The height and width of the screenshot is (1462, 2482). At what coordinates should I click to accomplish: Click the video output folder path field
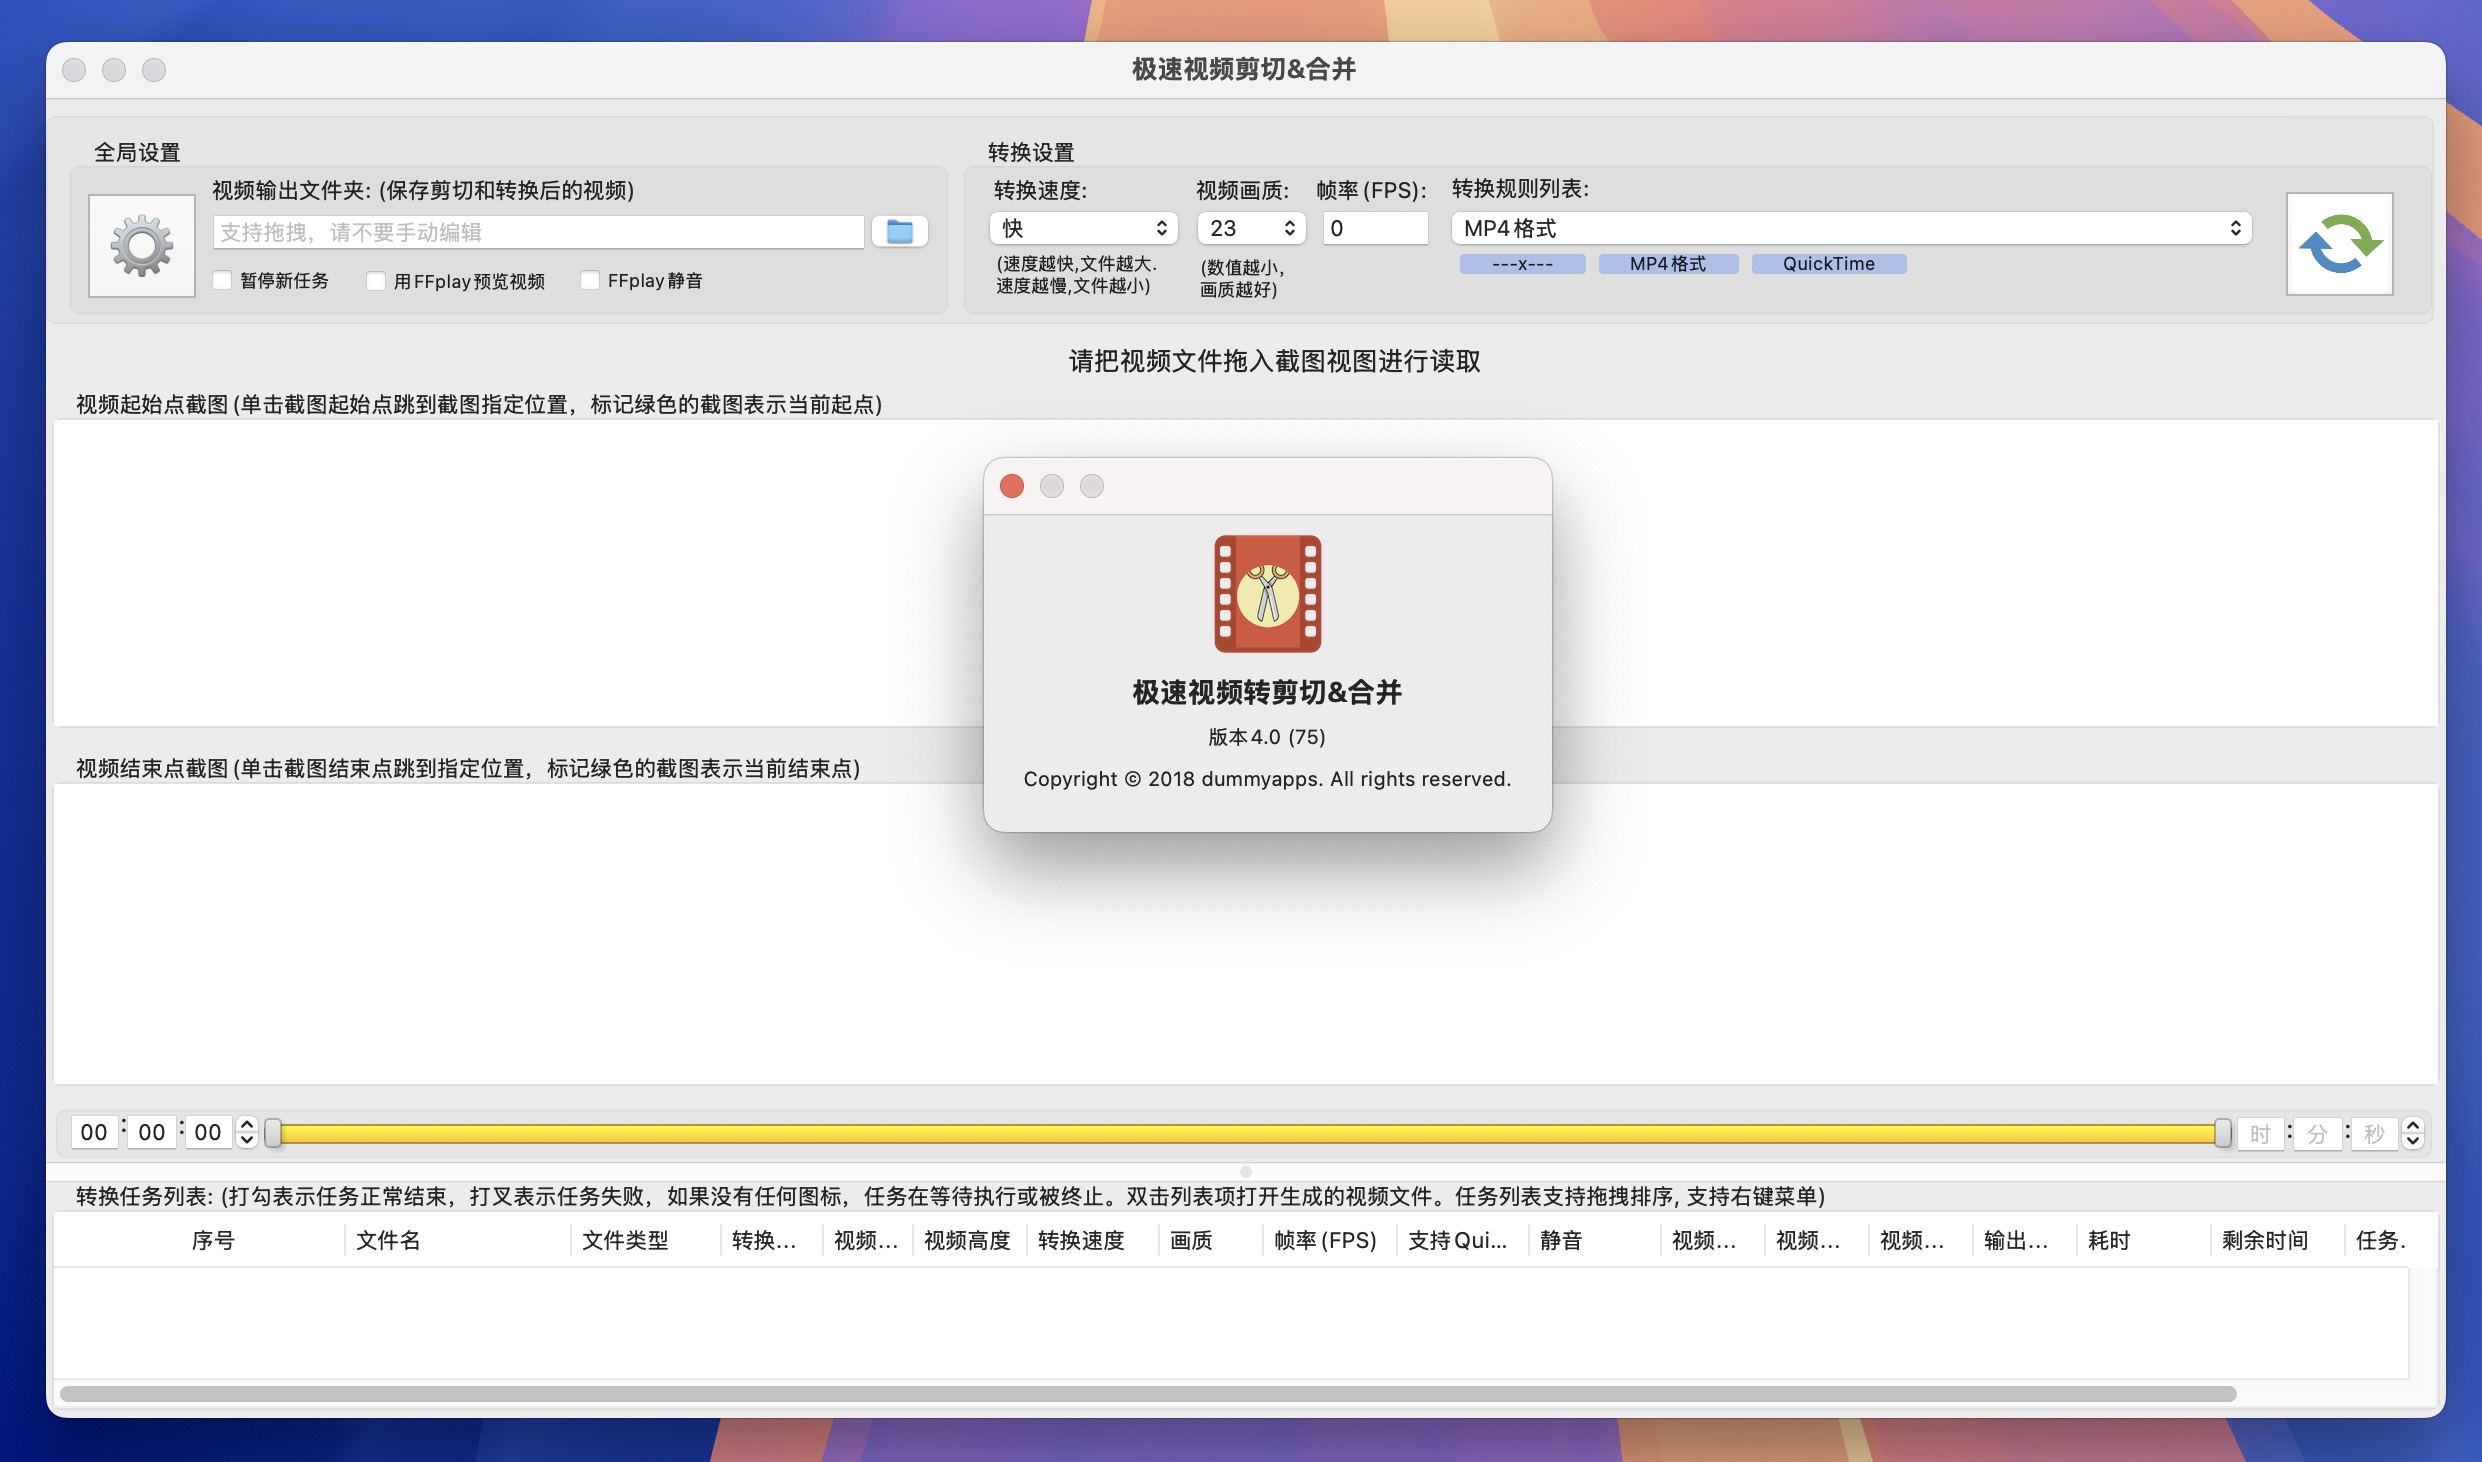point(538,232)
